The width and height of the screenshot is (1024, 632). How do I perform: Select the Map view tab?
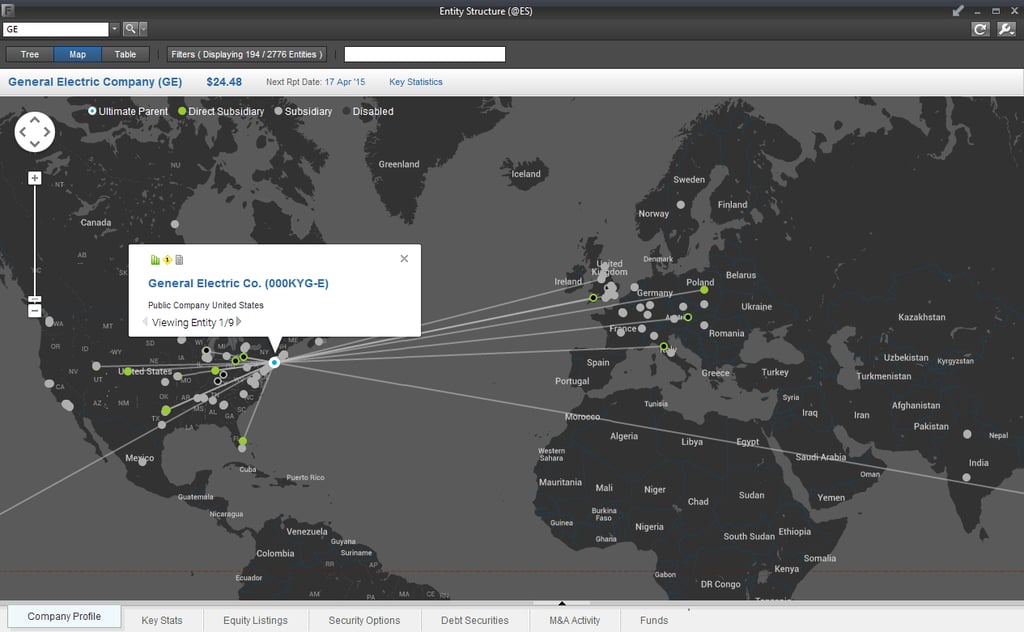(78, 54)
